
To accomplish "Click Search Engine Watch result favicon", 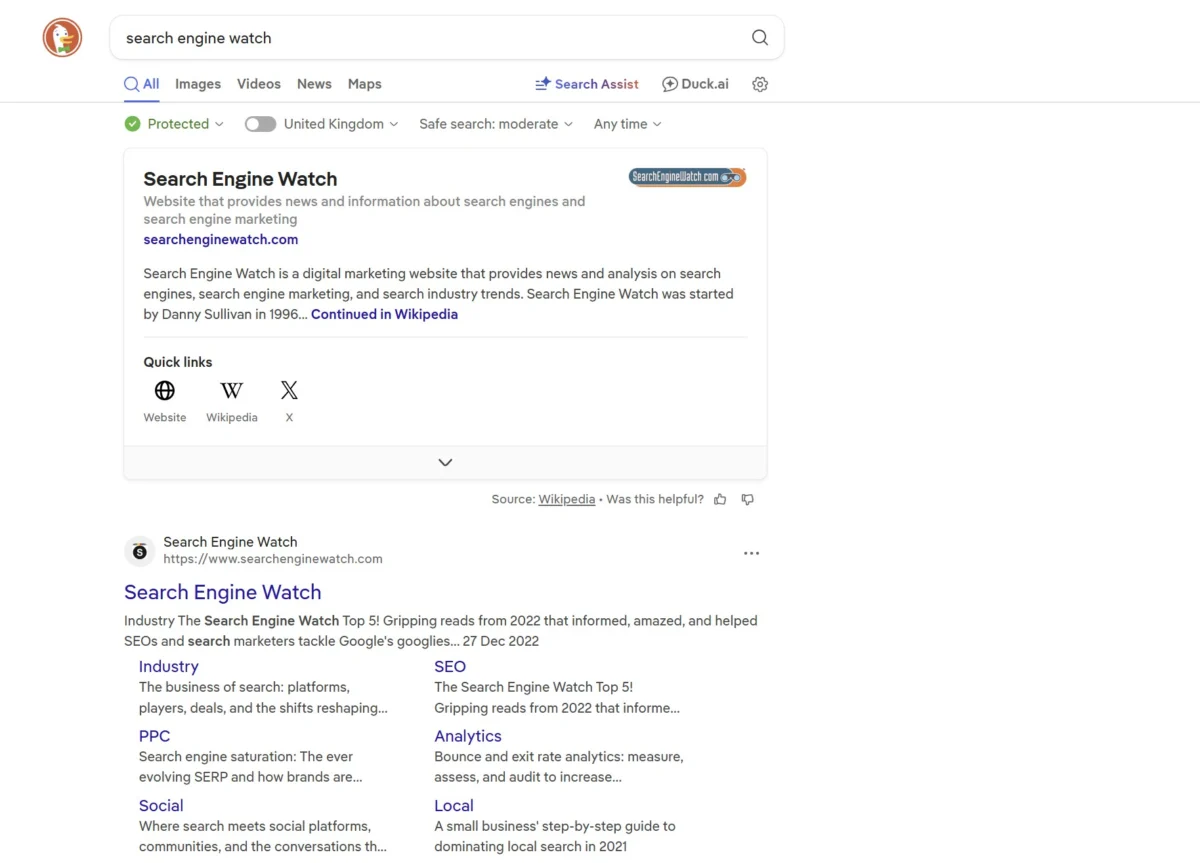I will (139, 551).
